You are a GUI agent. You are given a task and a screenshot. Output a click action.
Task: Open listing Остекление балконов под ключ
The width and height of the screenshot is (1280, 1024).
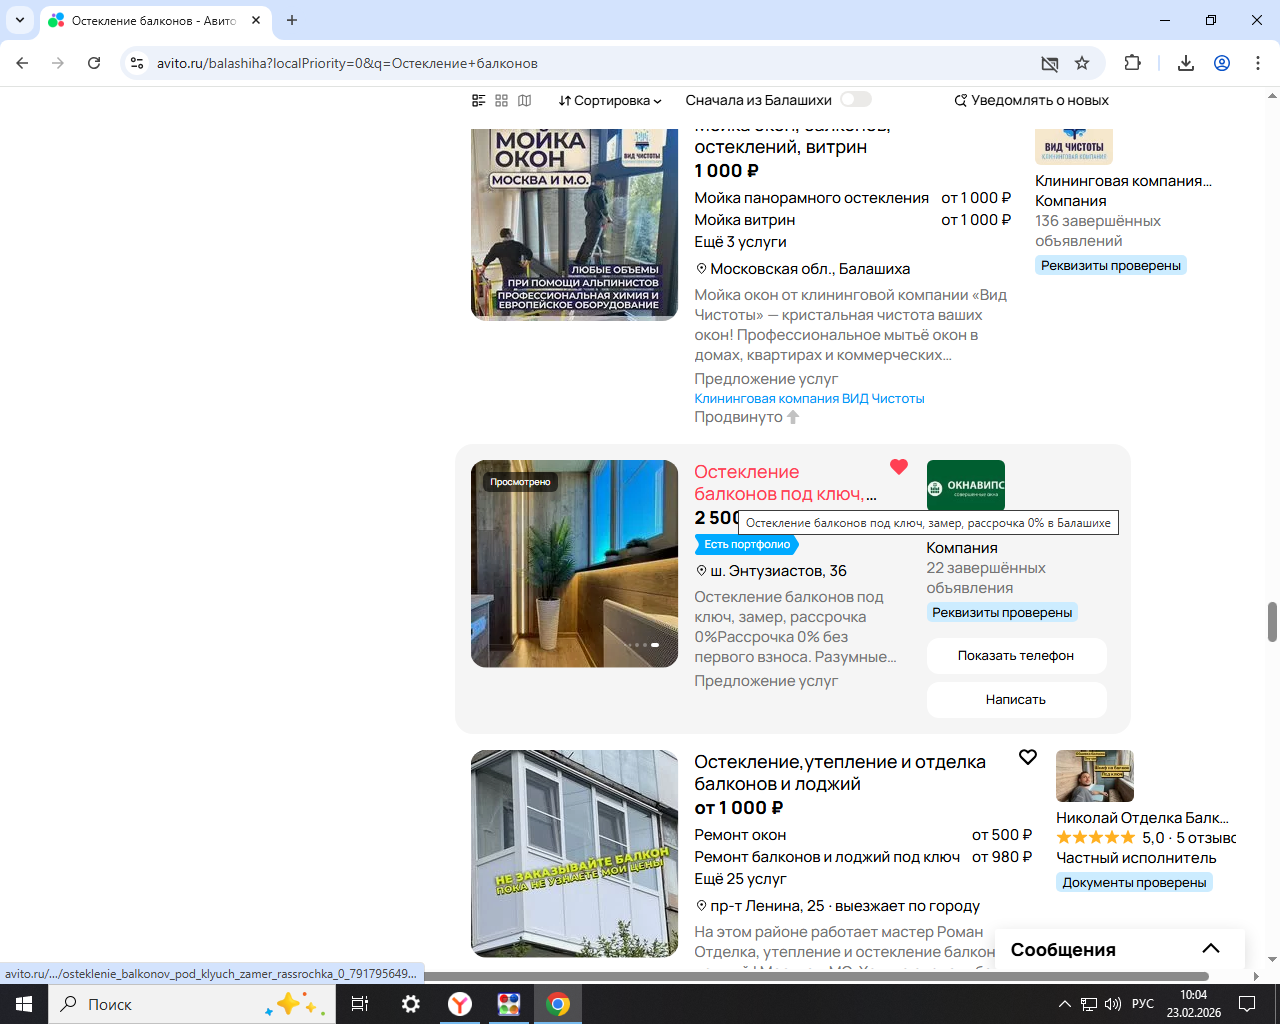[x=786, y=483]
